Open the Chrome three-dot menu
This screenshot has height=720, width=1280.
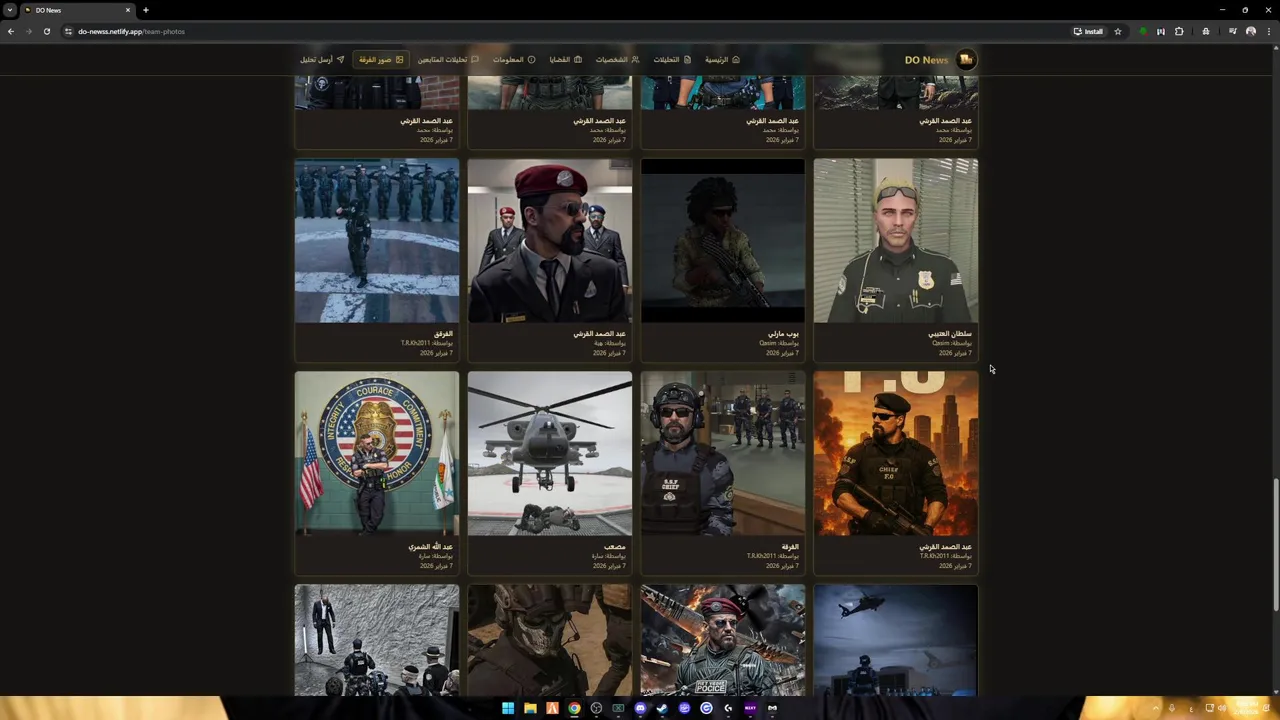click(1268, 31)
